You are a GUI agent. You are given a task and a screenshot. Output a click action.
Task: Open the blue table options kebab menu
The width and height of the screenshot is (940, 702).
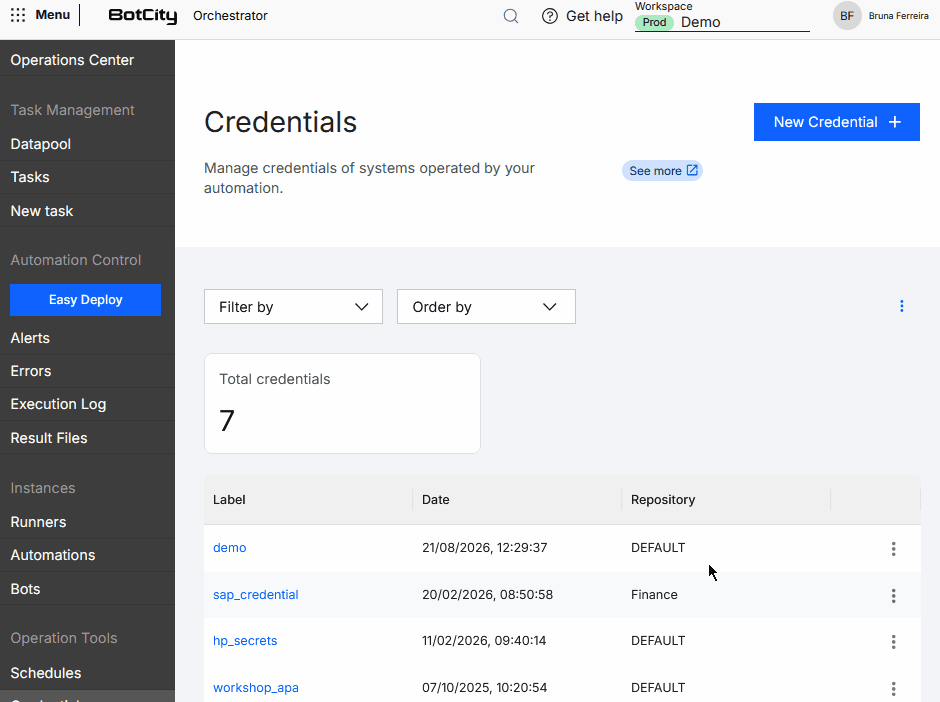(902, 306)
